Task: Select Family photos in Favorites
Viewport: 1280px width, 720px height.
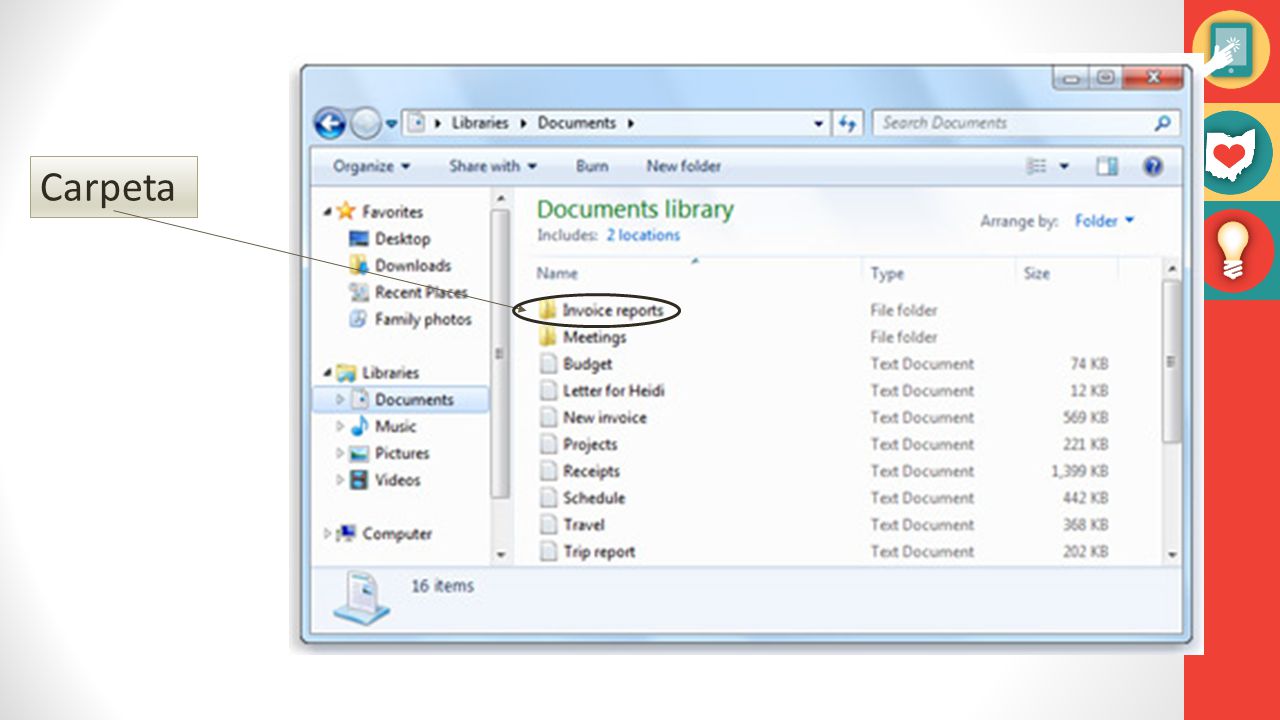Action: [423, 320]
